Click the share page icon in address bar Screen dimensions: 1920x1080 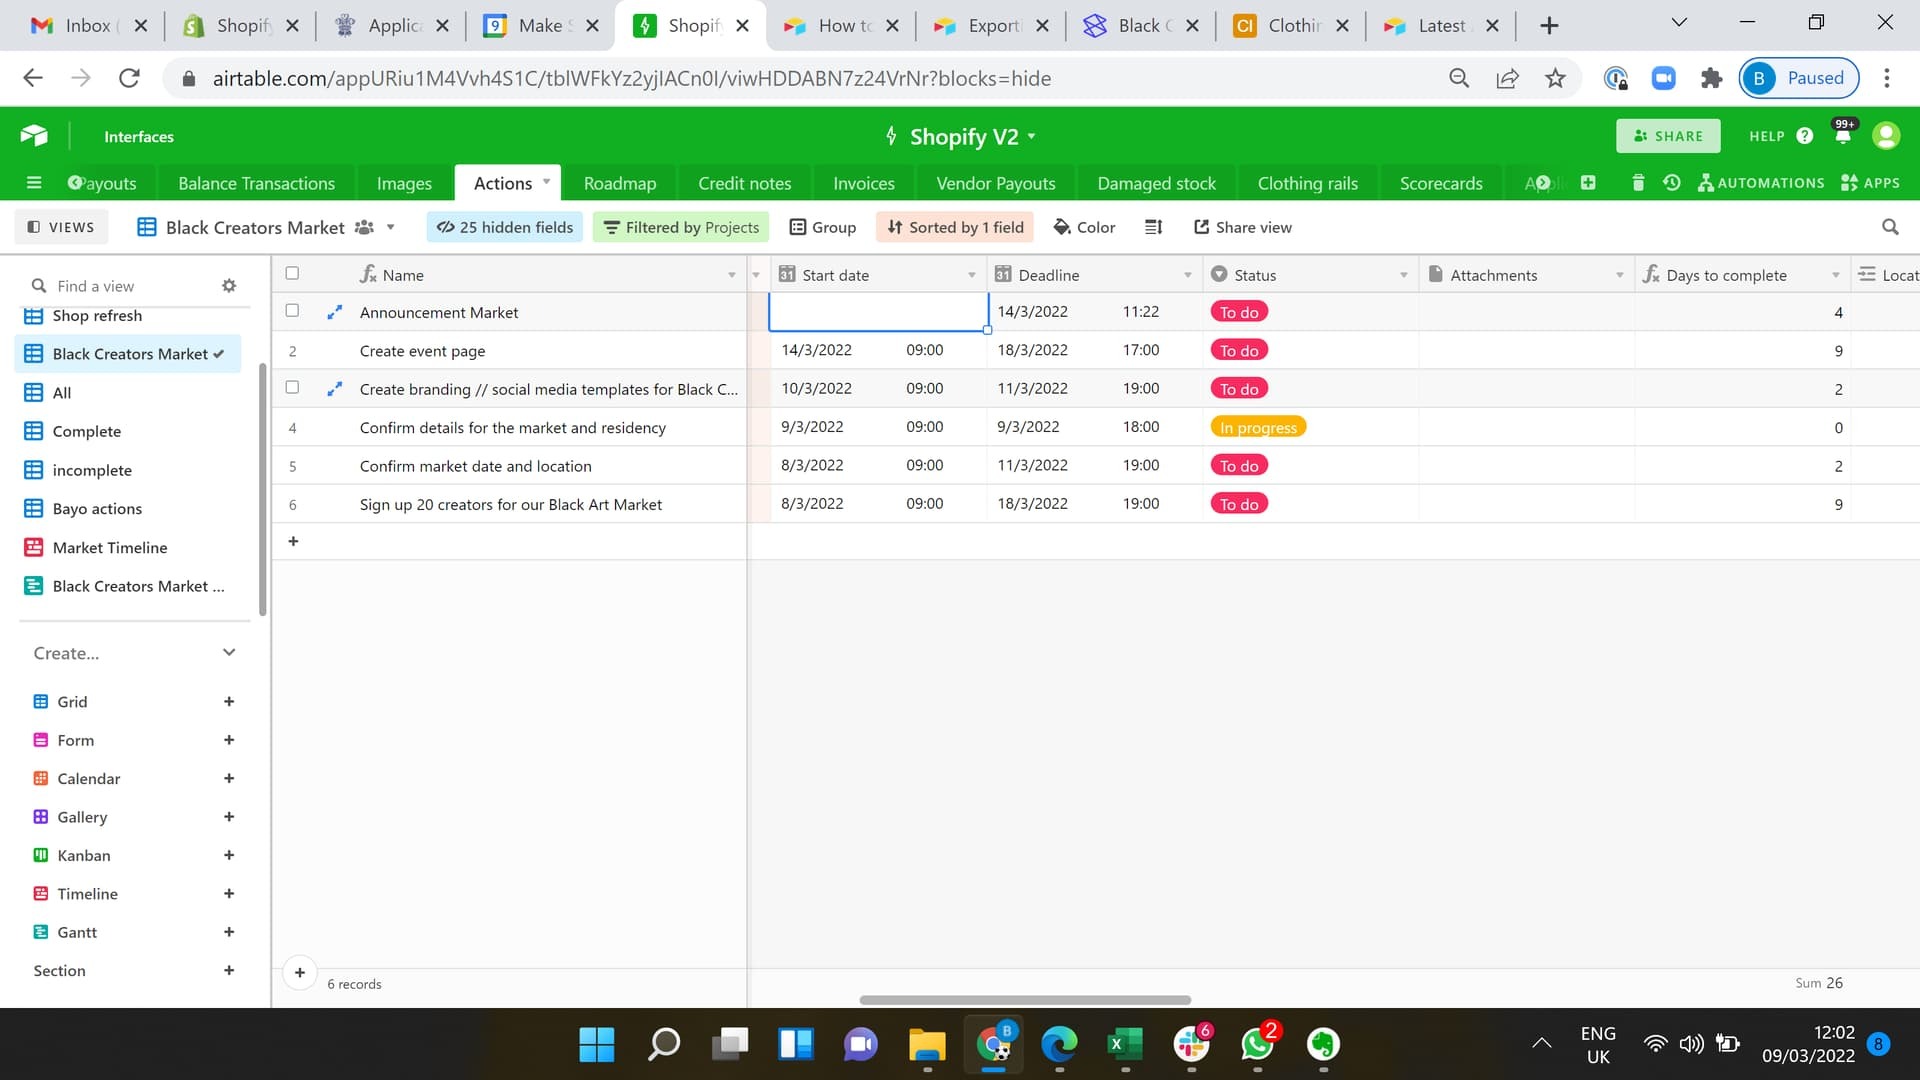coord(1507,78)
